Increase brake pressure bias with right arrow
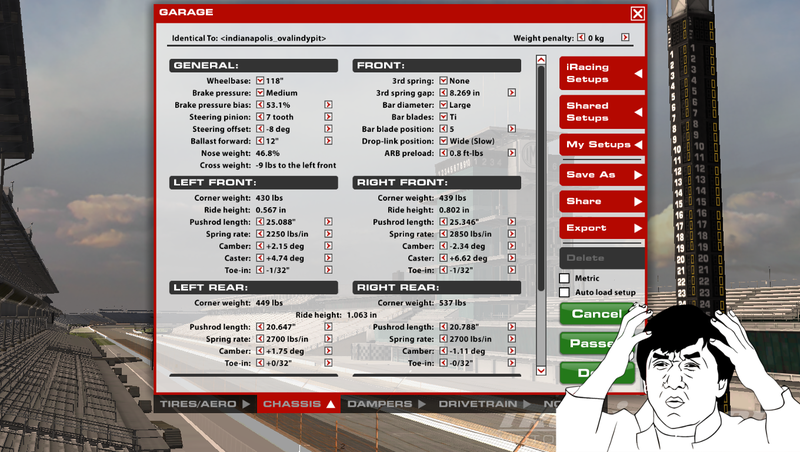This screenshot has height=452, width=800. [328, 105]
